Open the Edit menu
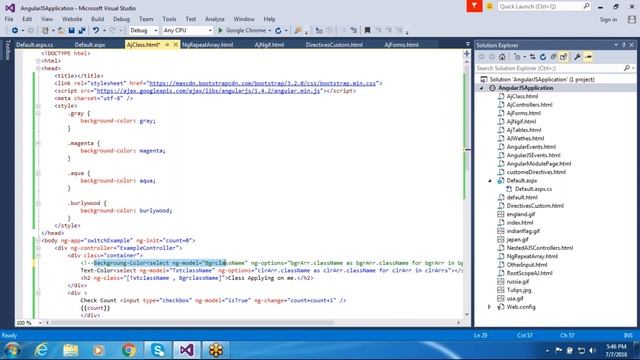Screen dimensions: 640x360 click(27, 19)
